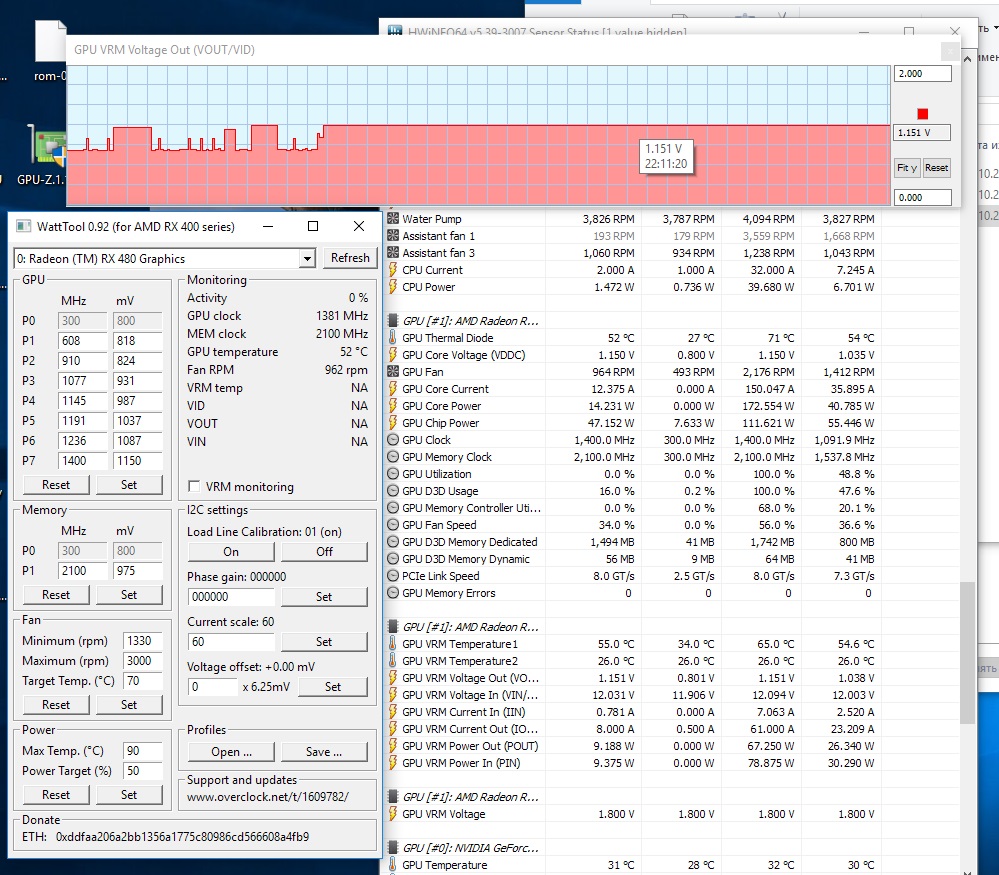This screenshot has width=999, height=875.
Task: Click Reset in the Memory section
Action: point(56,595)
